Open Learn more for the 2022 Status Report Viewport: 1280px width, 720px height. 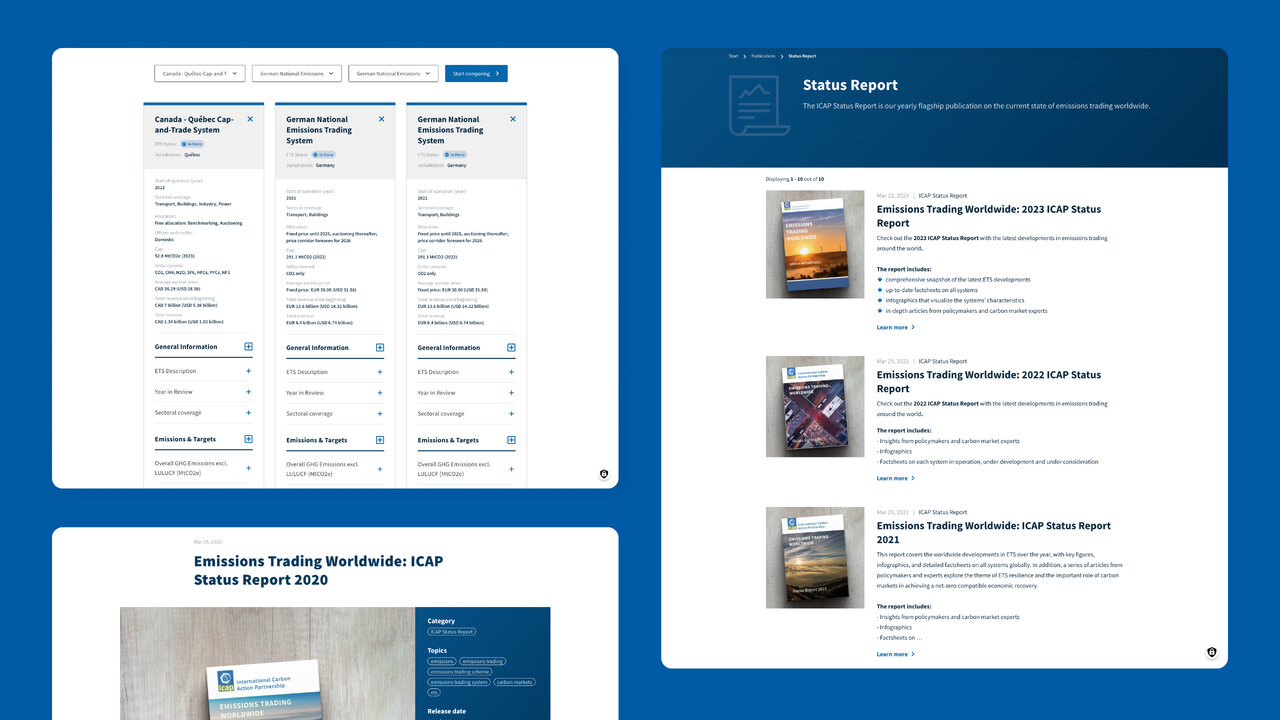(x=895, y=478)
